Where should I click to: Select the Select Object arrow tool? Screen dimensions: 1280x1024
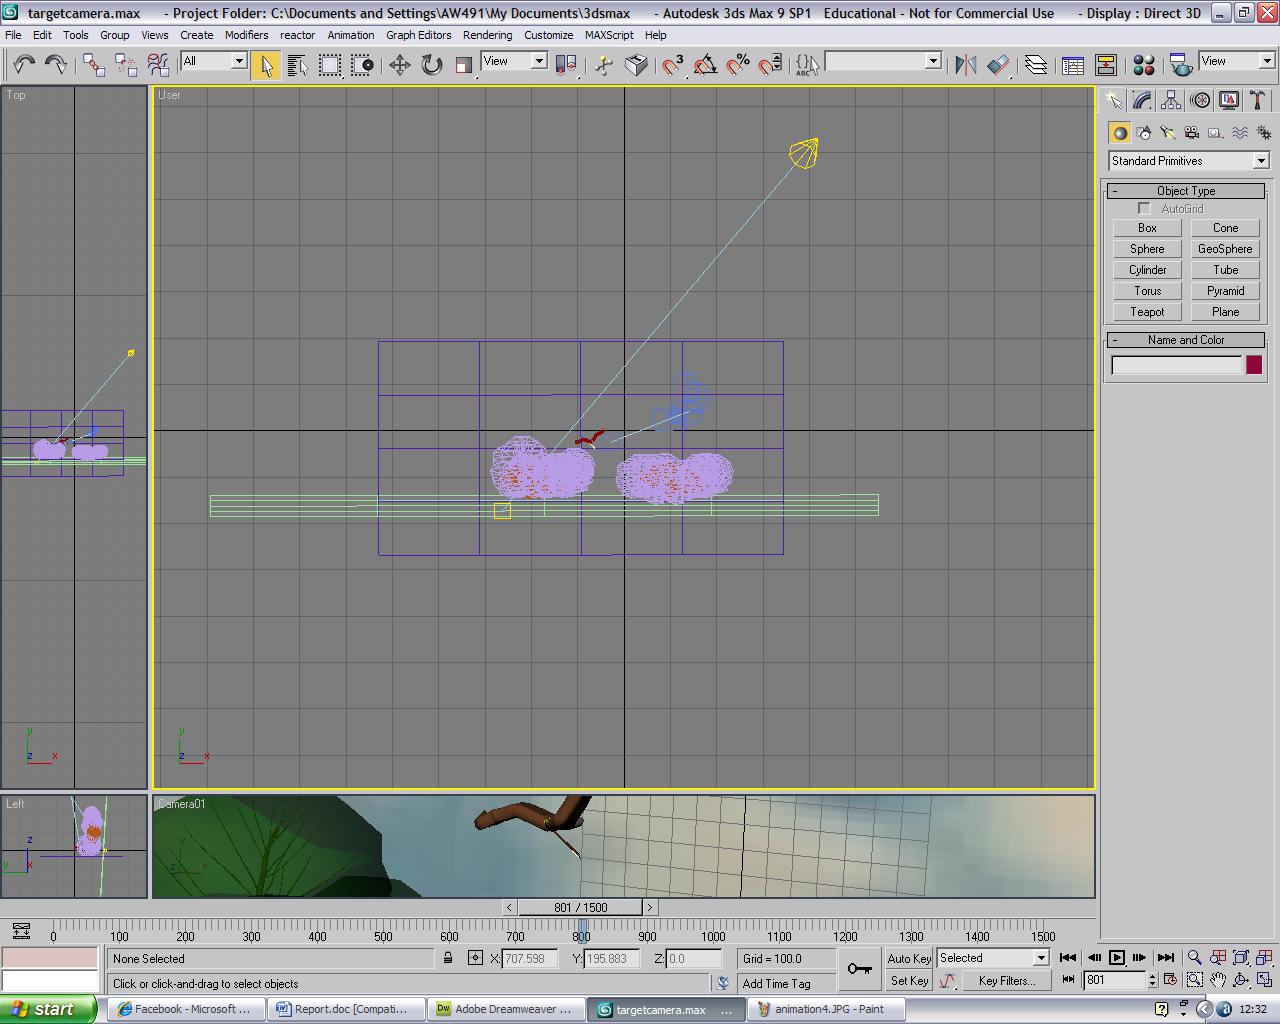click(265, 64)
